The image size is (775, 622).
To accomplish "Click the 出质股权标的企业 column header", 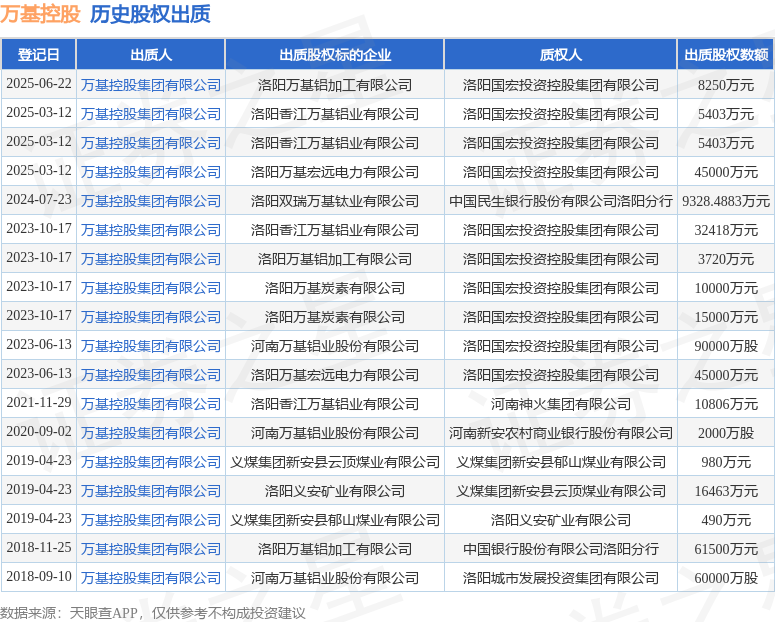I will 335,54.
